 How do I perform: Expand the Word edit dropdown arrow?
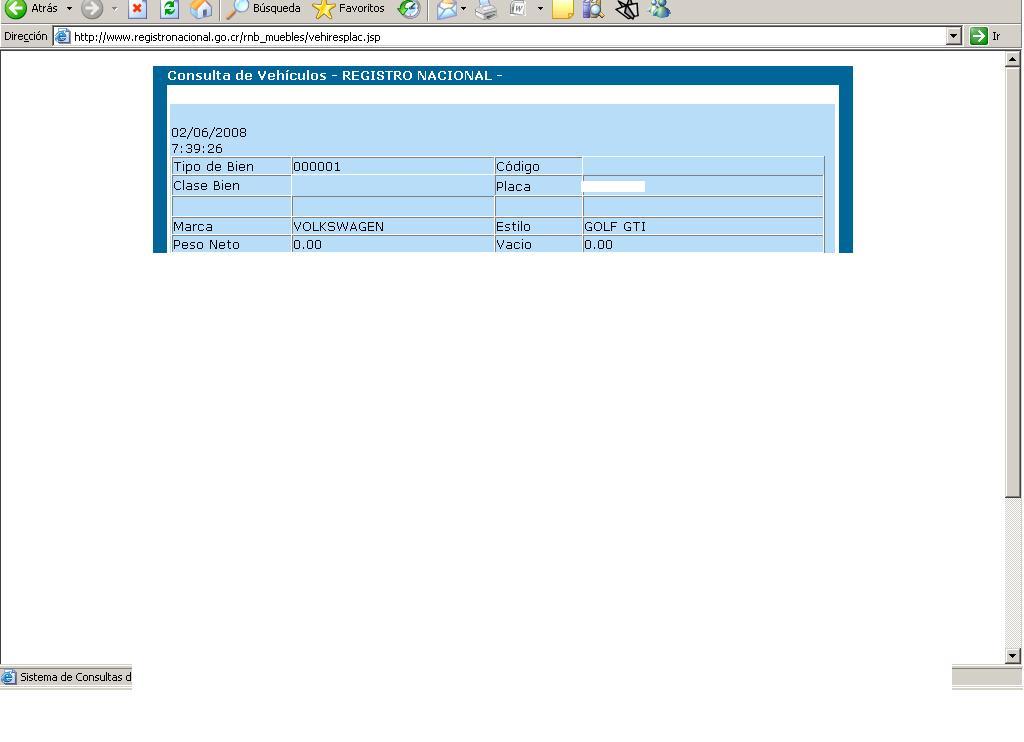pyautogui.click(x=540, y=9)
